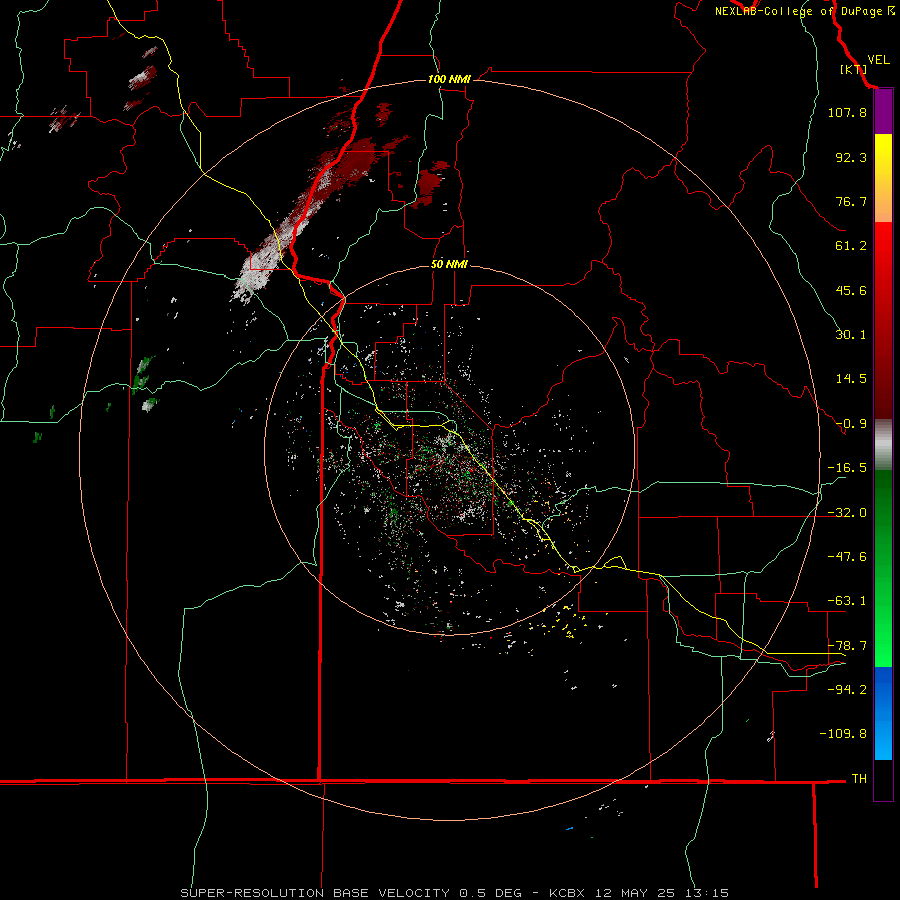This screenshot has height=900, width=900.
Task: Click the 30.1 legend value
Action: pos(851,335)
